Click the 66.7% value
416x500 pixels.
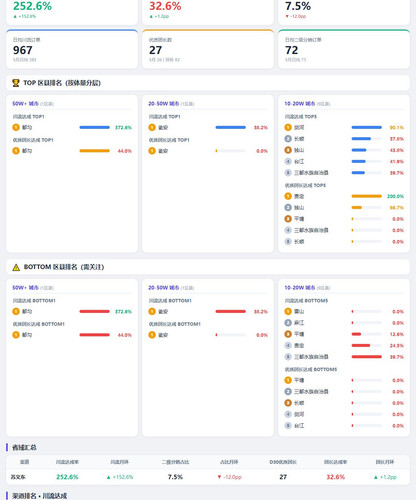click(397, 208)
